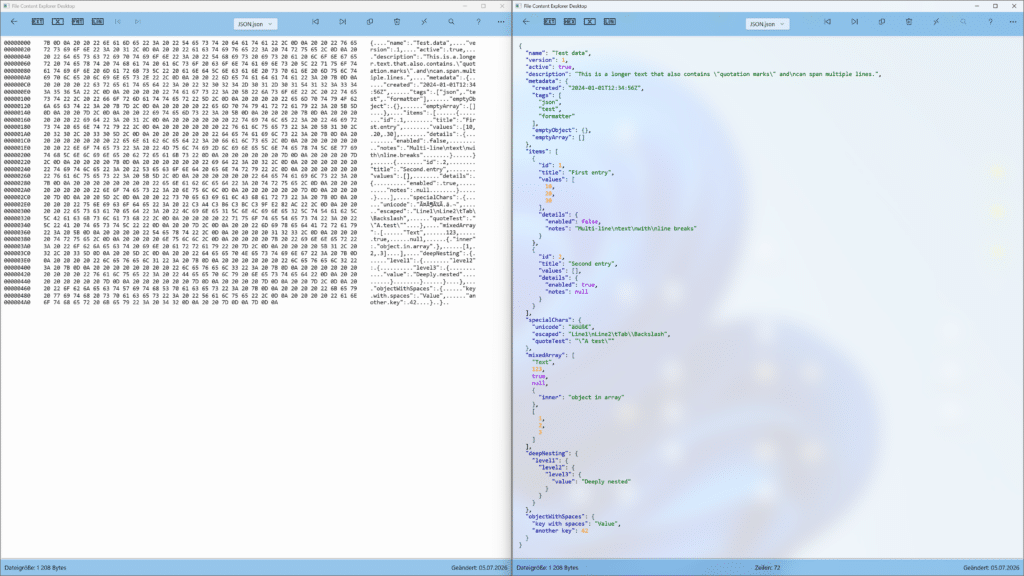
Task: Click the left window's title bar text
Action: (x=43, y=6)
